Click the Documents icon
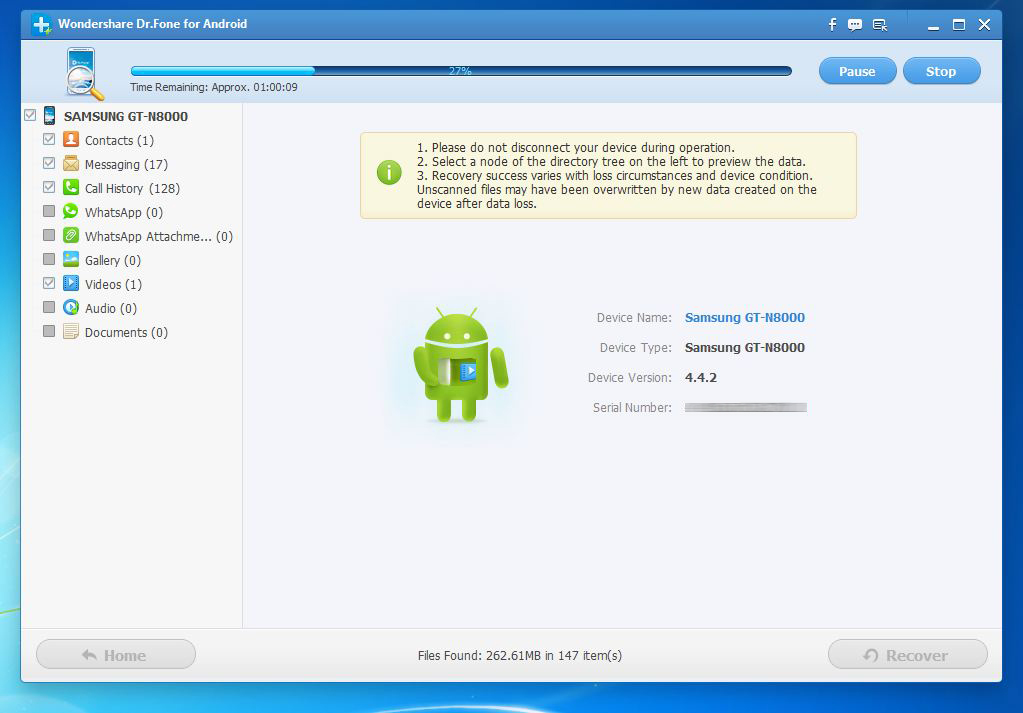The height and width of the screenshot is (713, 1023). [x=70, y=331]
